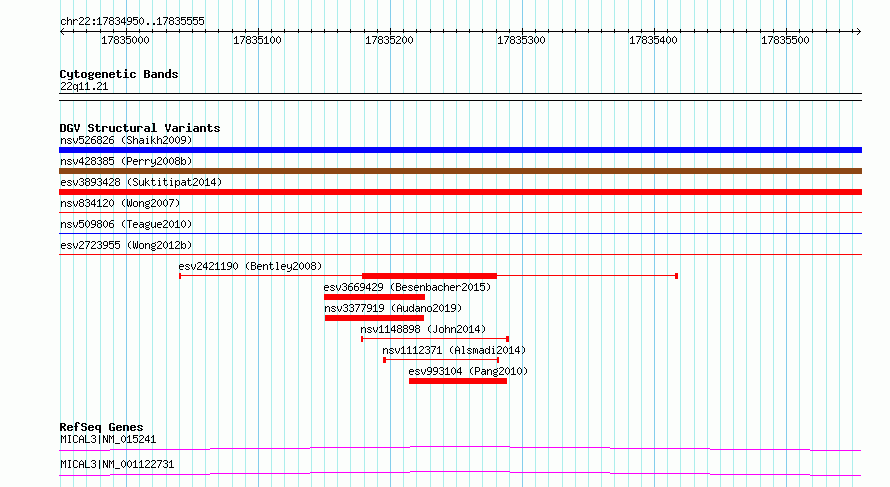The image size is (890, 487).
Task: Click the 22q11.21 band label
Action: pos(84,86)
